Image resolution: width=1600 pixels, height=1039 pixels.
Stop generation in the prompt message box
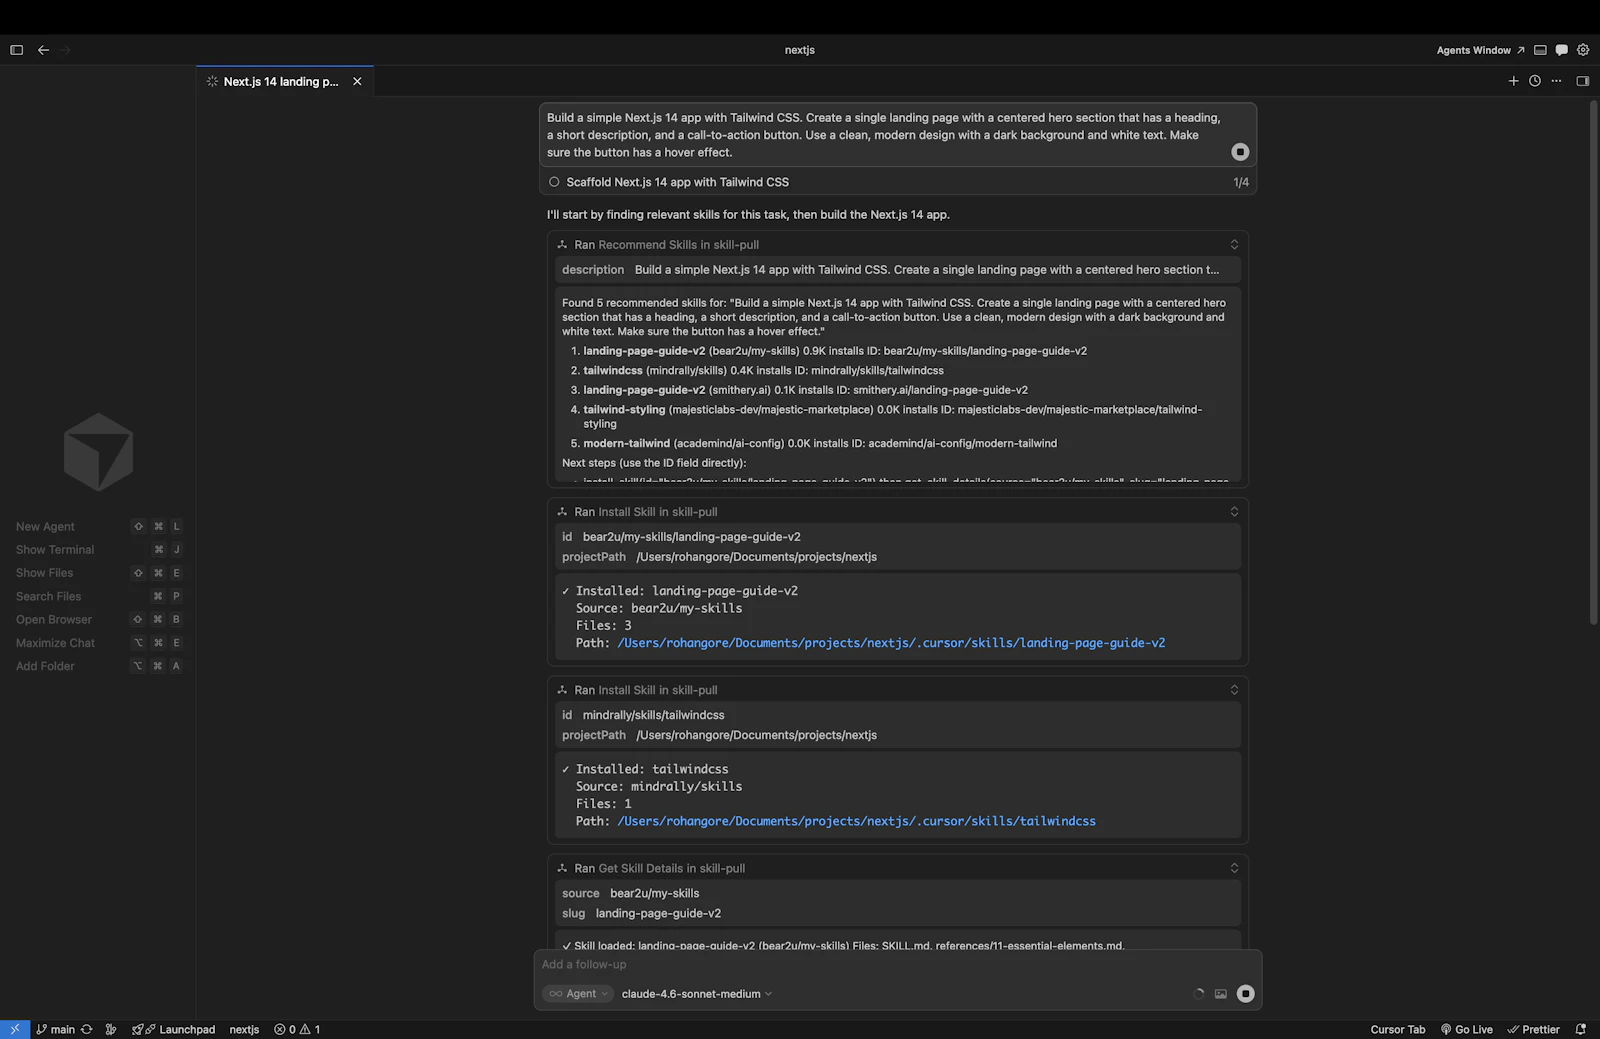(x=1240, y=152)
